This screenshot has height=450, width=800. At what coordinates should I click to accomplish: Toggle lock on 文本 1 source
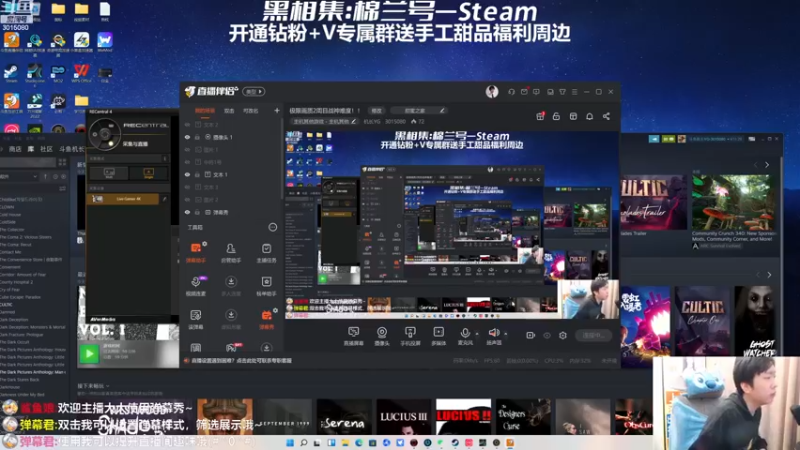click(197, 174)
